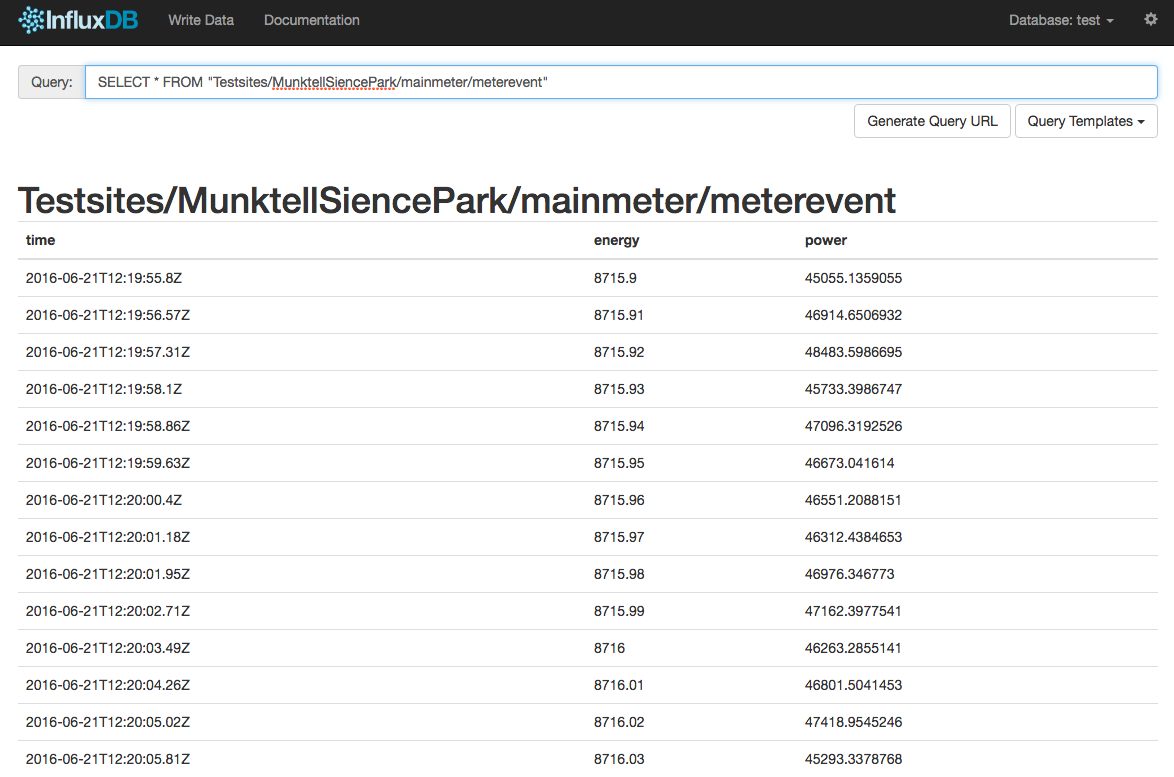This screenshot has height=777, width=1174.
Task: Select timestamp 2016-06-21T12:20:01.18Z
Action: [x=108, y=537]
